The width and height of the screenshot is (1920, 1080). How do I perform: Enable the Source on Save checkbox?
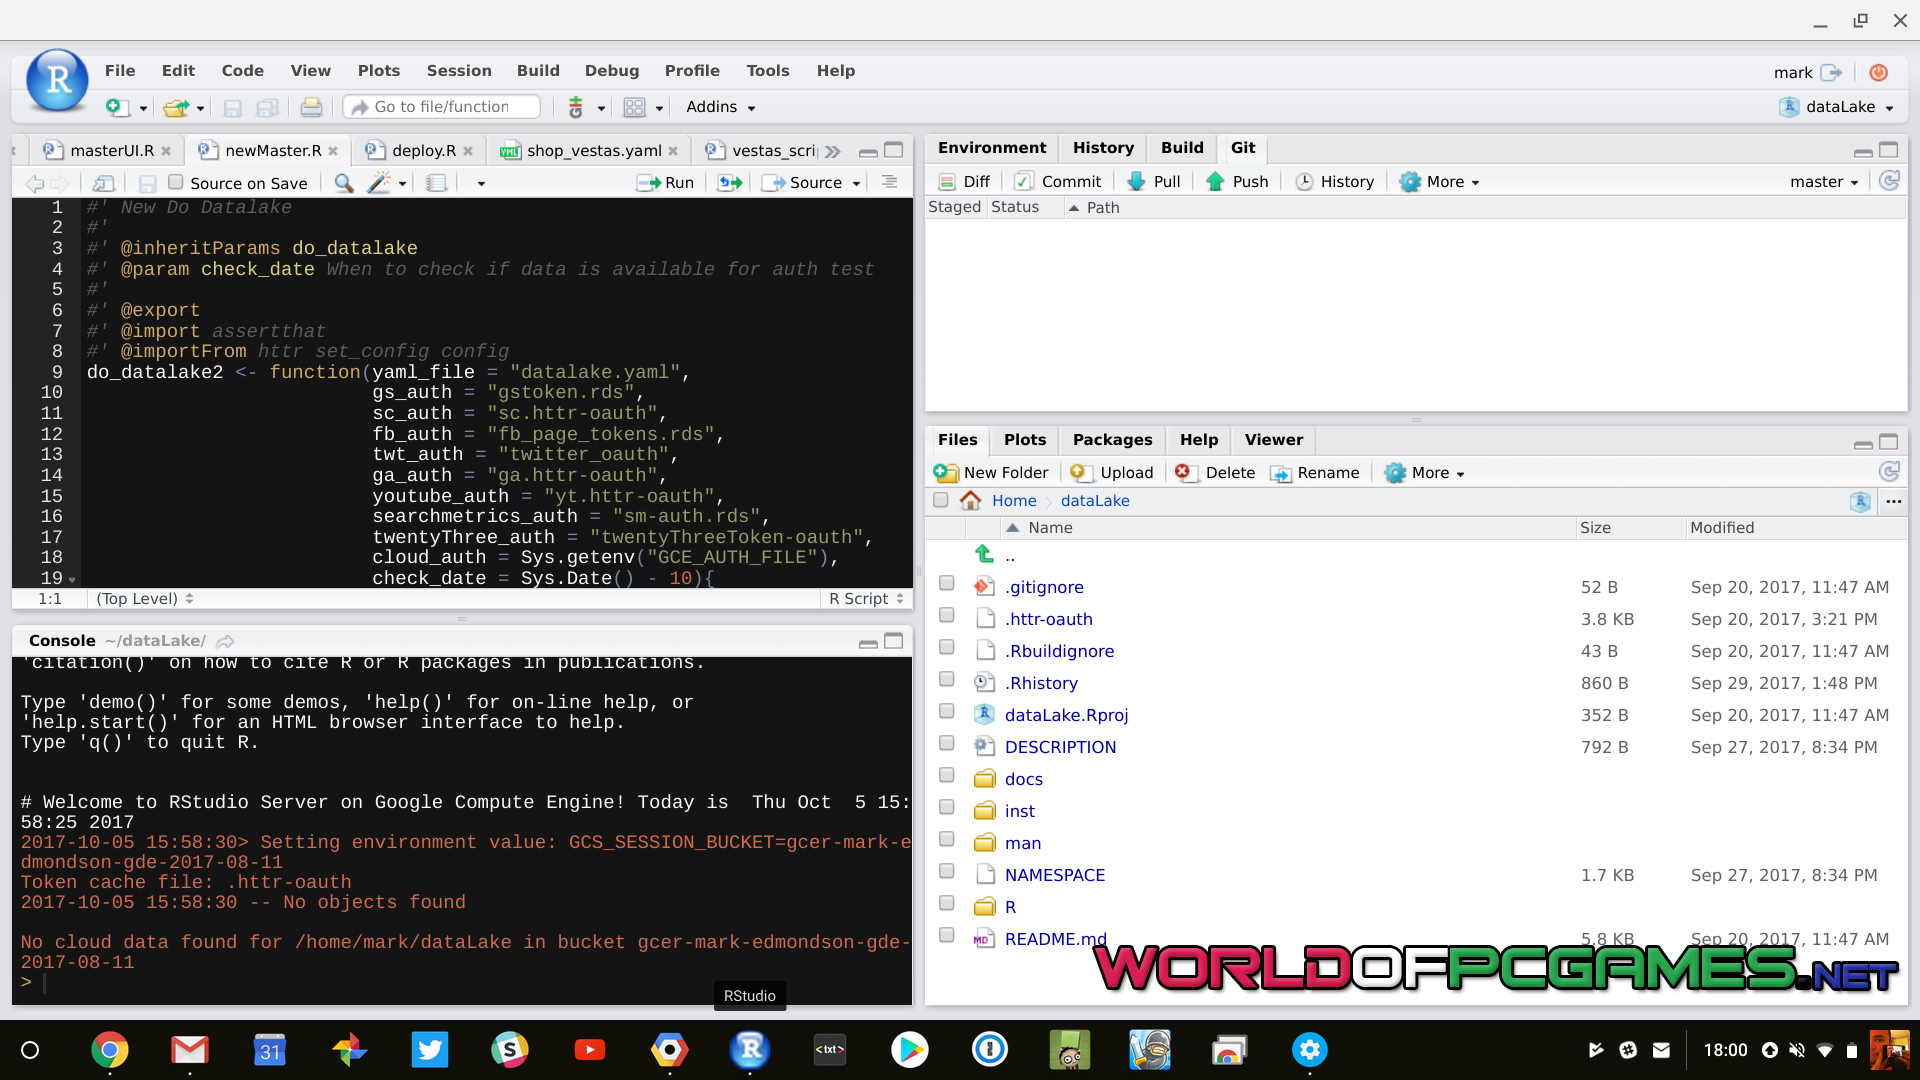[176, 182]
